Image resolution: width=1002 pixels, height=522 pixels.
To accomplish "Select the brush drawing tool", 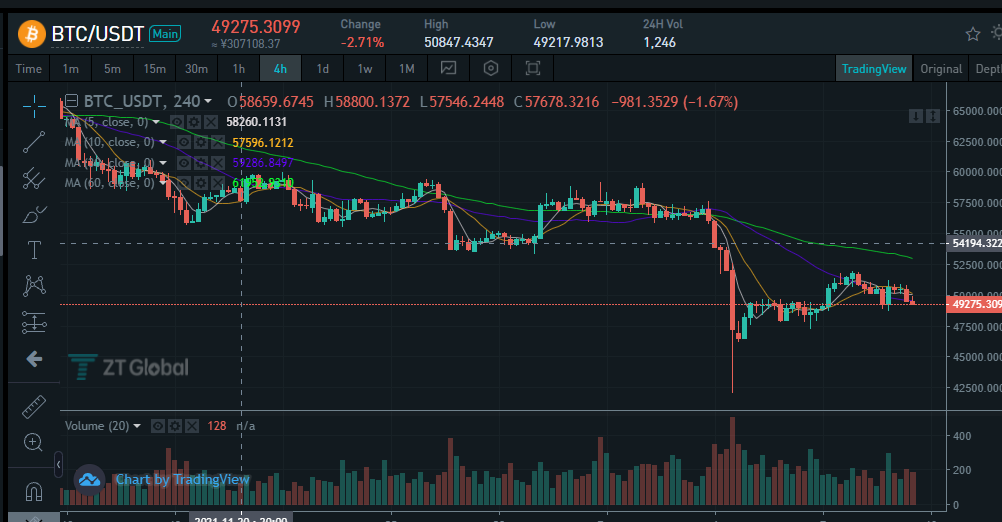I will [x=34, y=214].
